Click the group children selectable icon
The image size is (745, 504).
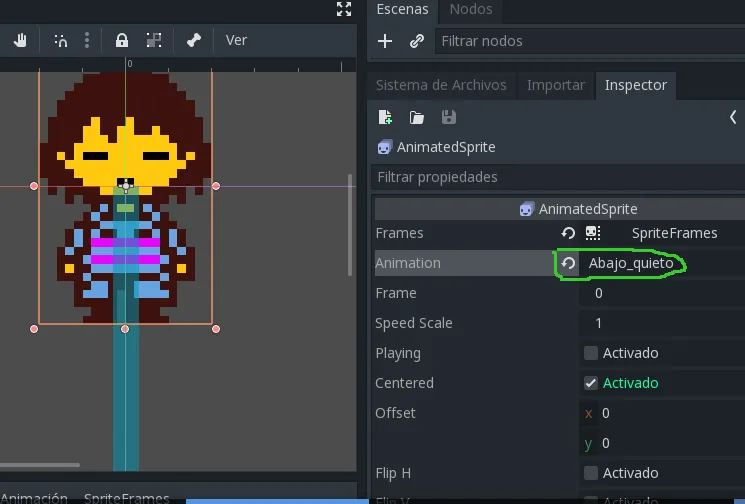(x=153, y=40)
